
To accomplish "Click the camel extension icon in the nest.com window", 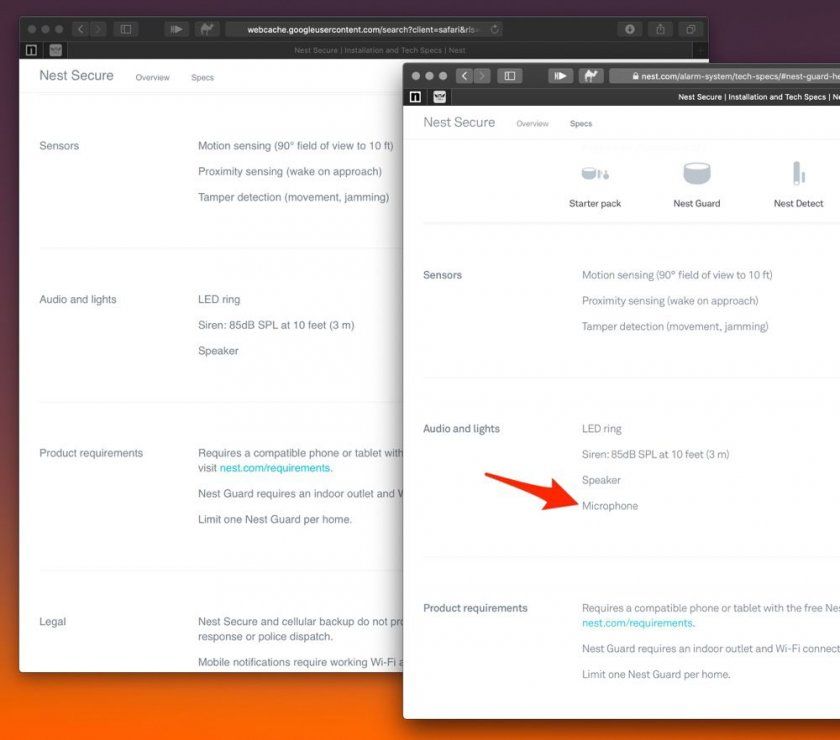I will click(591, 76).
